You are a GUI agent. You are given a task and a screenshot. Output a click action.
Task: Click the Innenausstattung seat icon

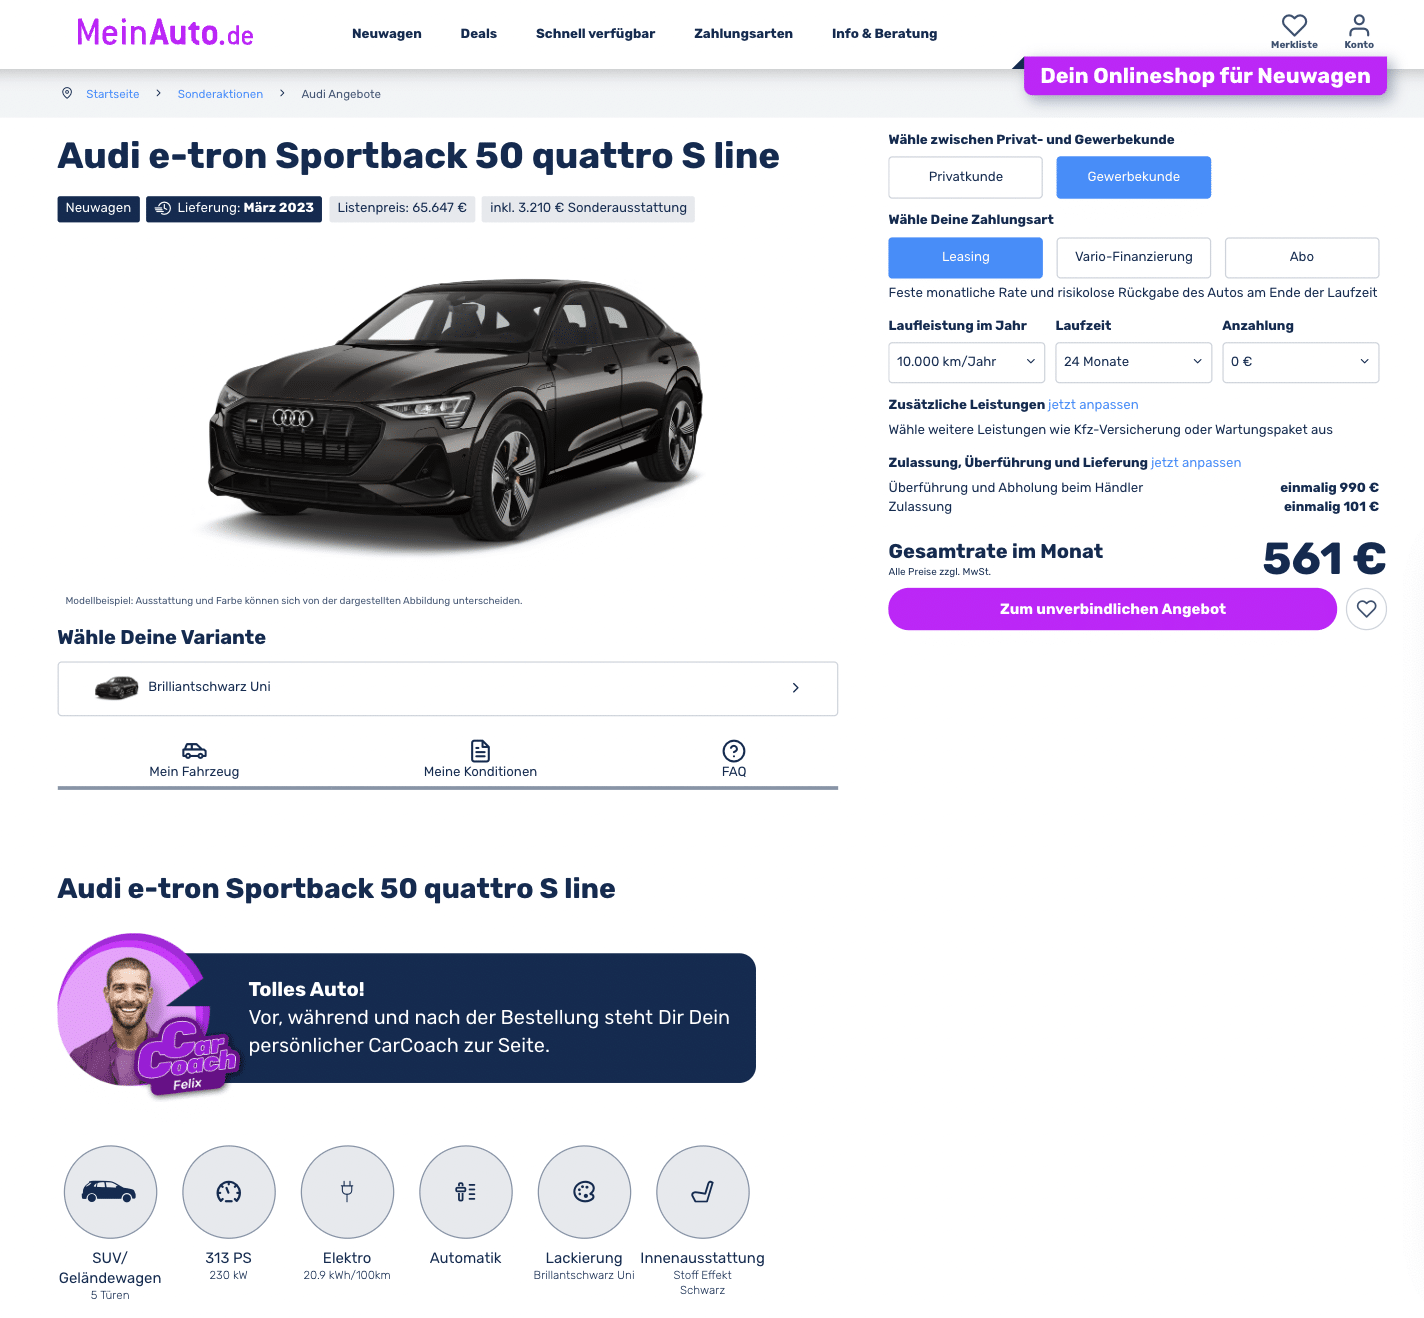703,1192
